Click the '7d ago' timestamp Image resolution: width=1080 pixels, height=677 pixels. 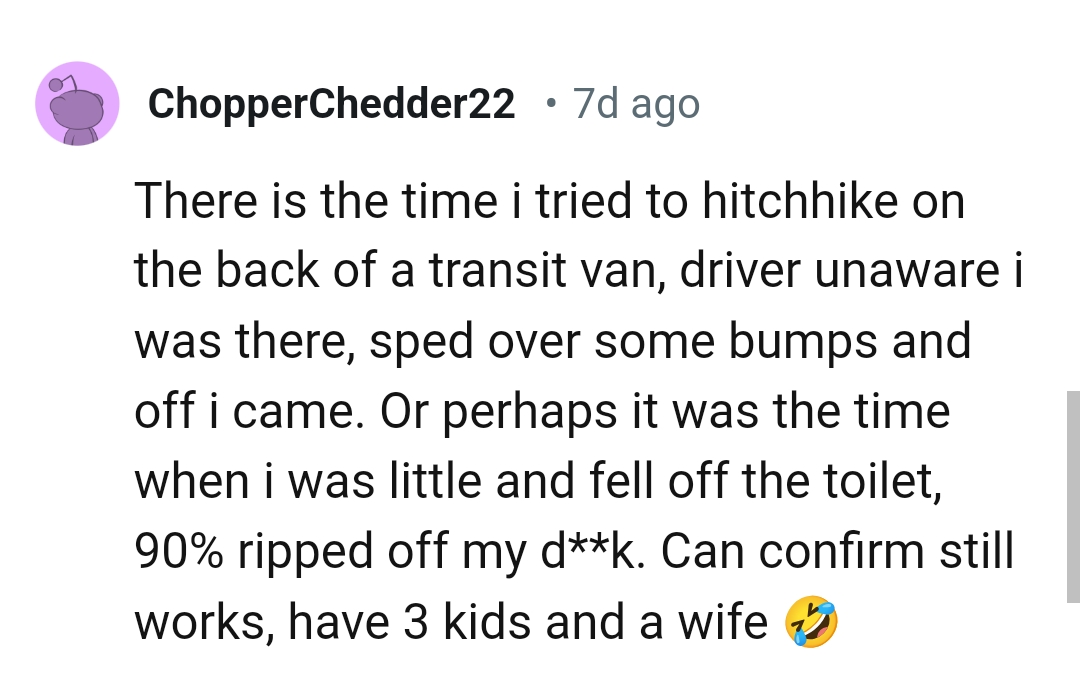click(x=635, y=102)
